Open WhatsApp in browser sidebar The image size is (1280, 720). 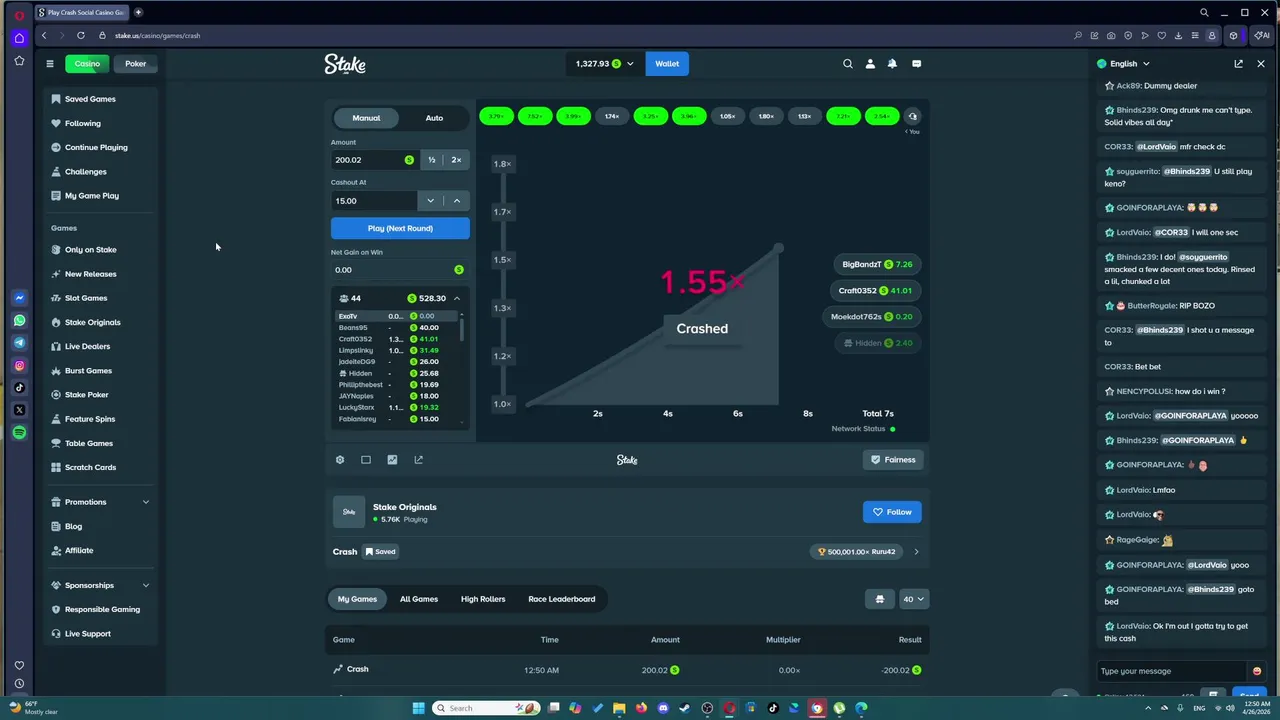coord(19,321)
